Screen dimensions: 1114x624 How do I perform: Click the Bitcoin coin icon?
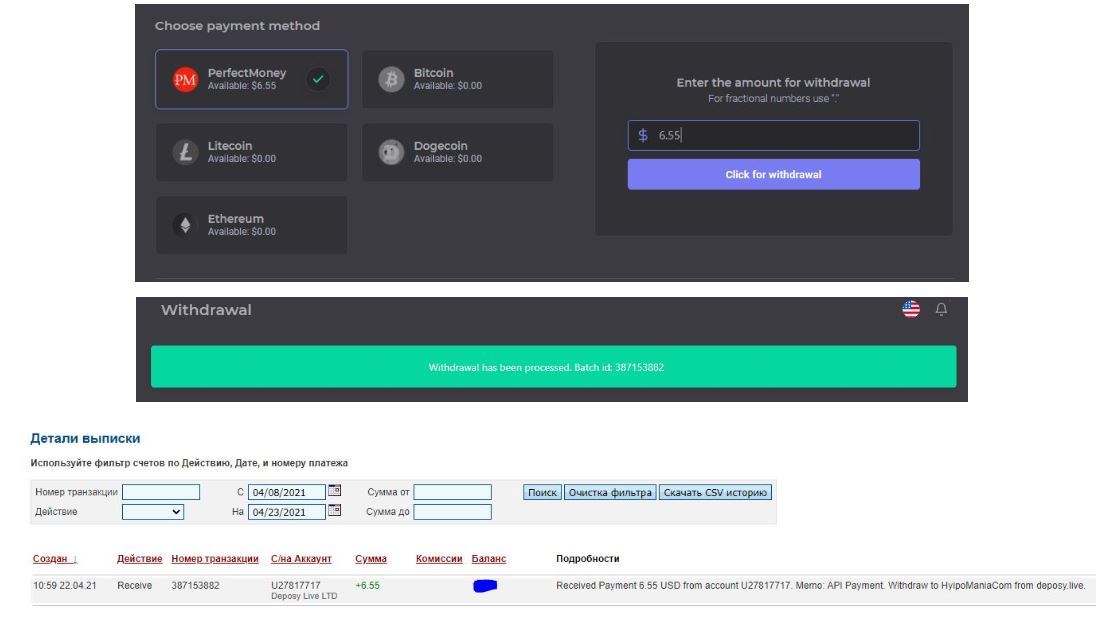391,79
